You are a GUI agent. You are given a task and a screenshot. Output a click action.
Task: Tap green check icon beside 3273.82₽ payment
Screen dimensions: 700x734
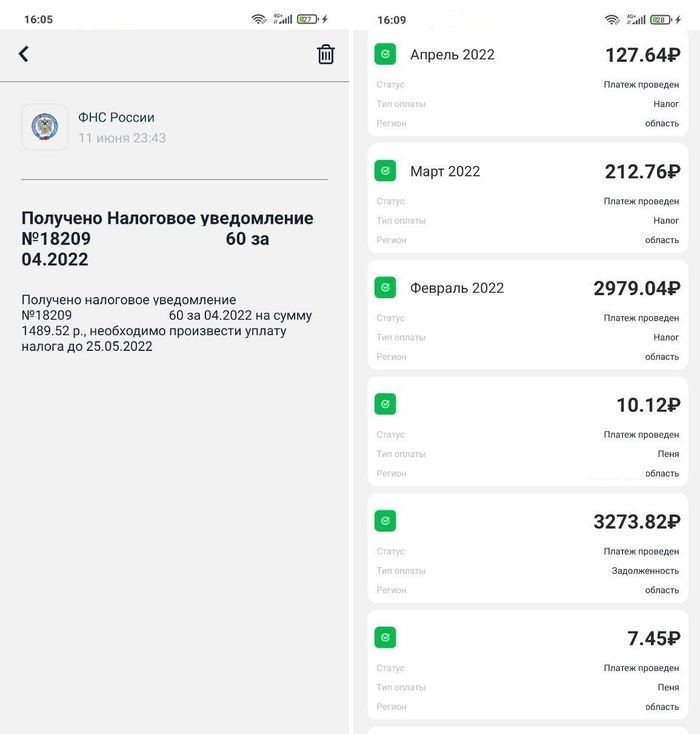pyautogui.click(x=385, y=521)
